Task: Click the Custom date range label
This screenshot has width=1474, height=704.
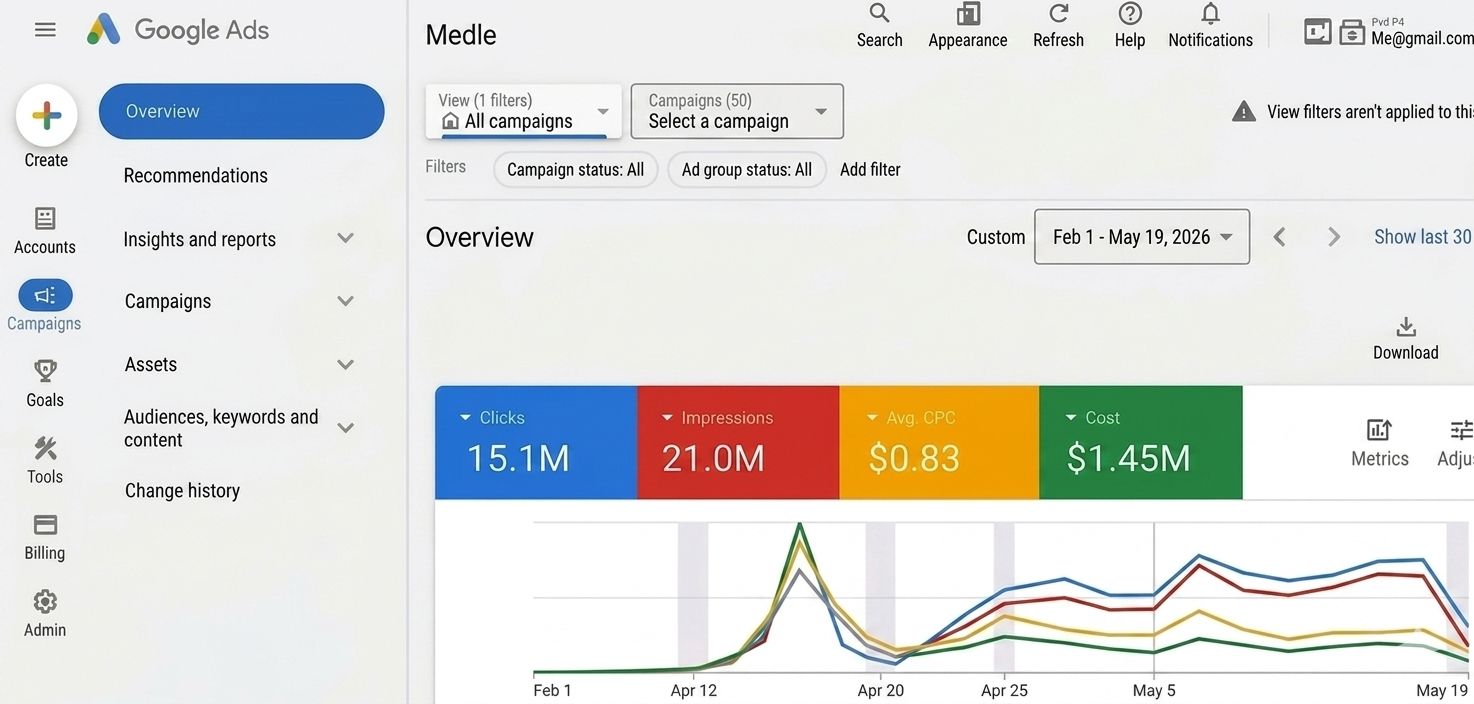Action: pos(996,237)
